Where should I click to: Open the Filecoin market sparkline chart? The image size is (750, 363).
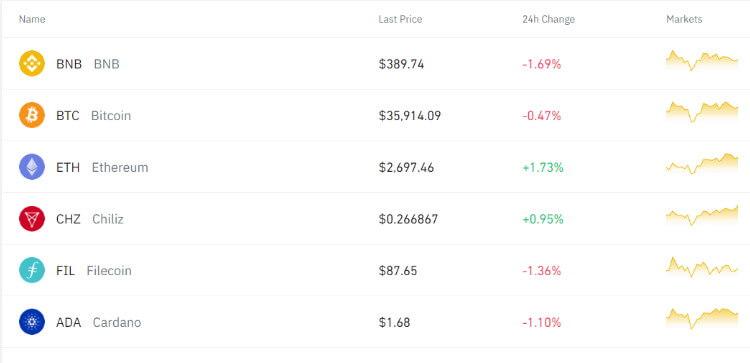click(702, 267)
